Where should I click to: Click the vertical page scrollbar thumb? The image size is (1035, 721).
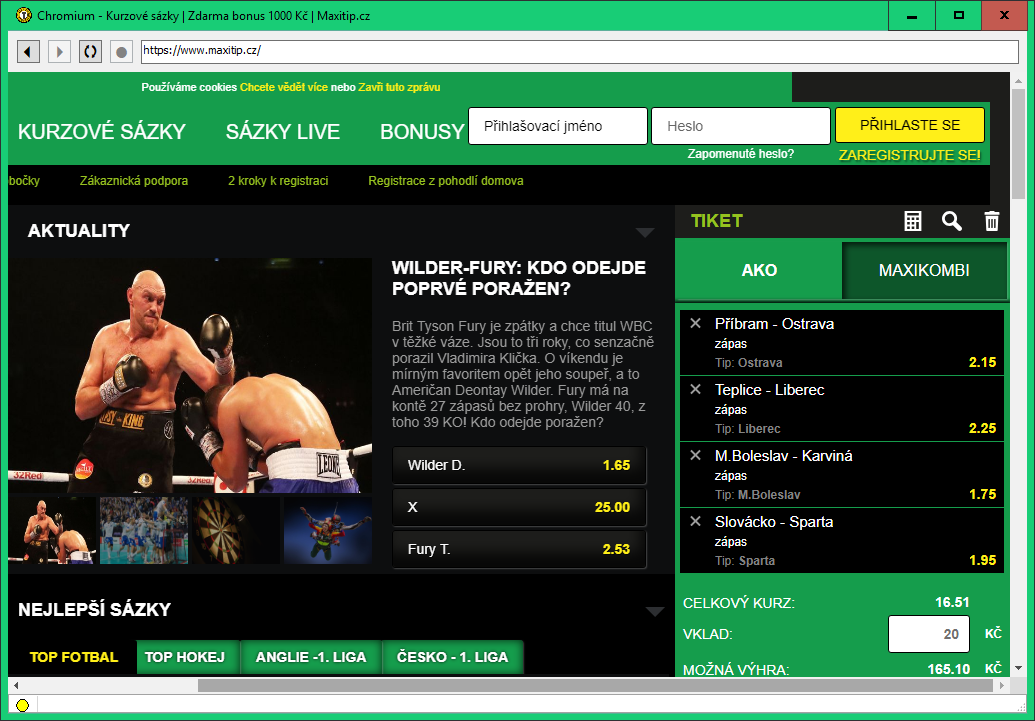(1017, 143)
